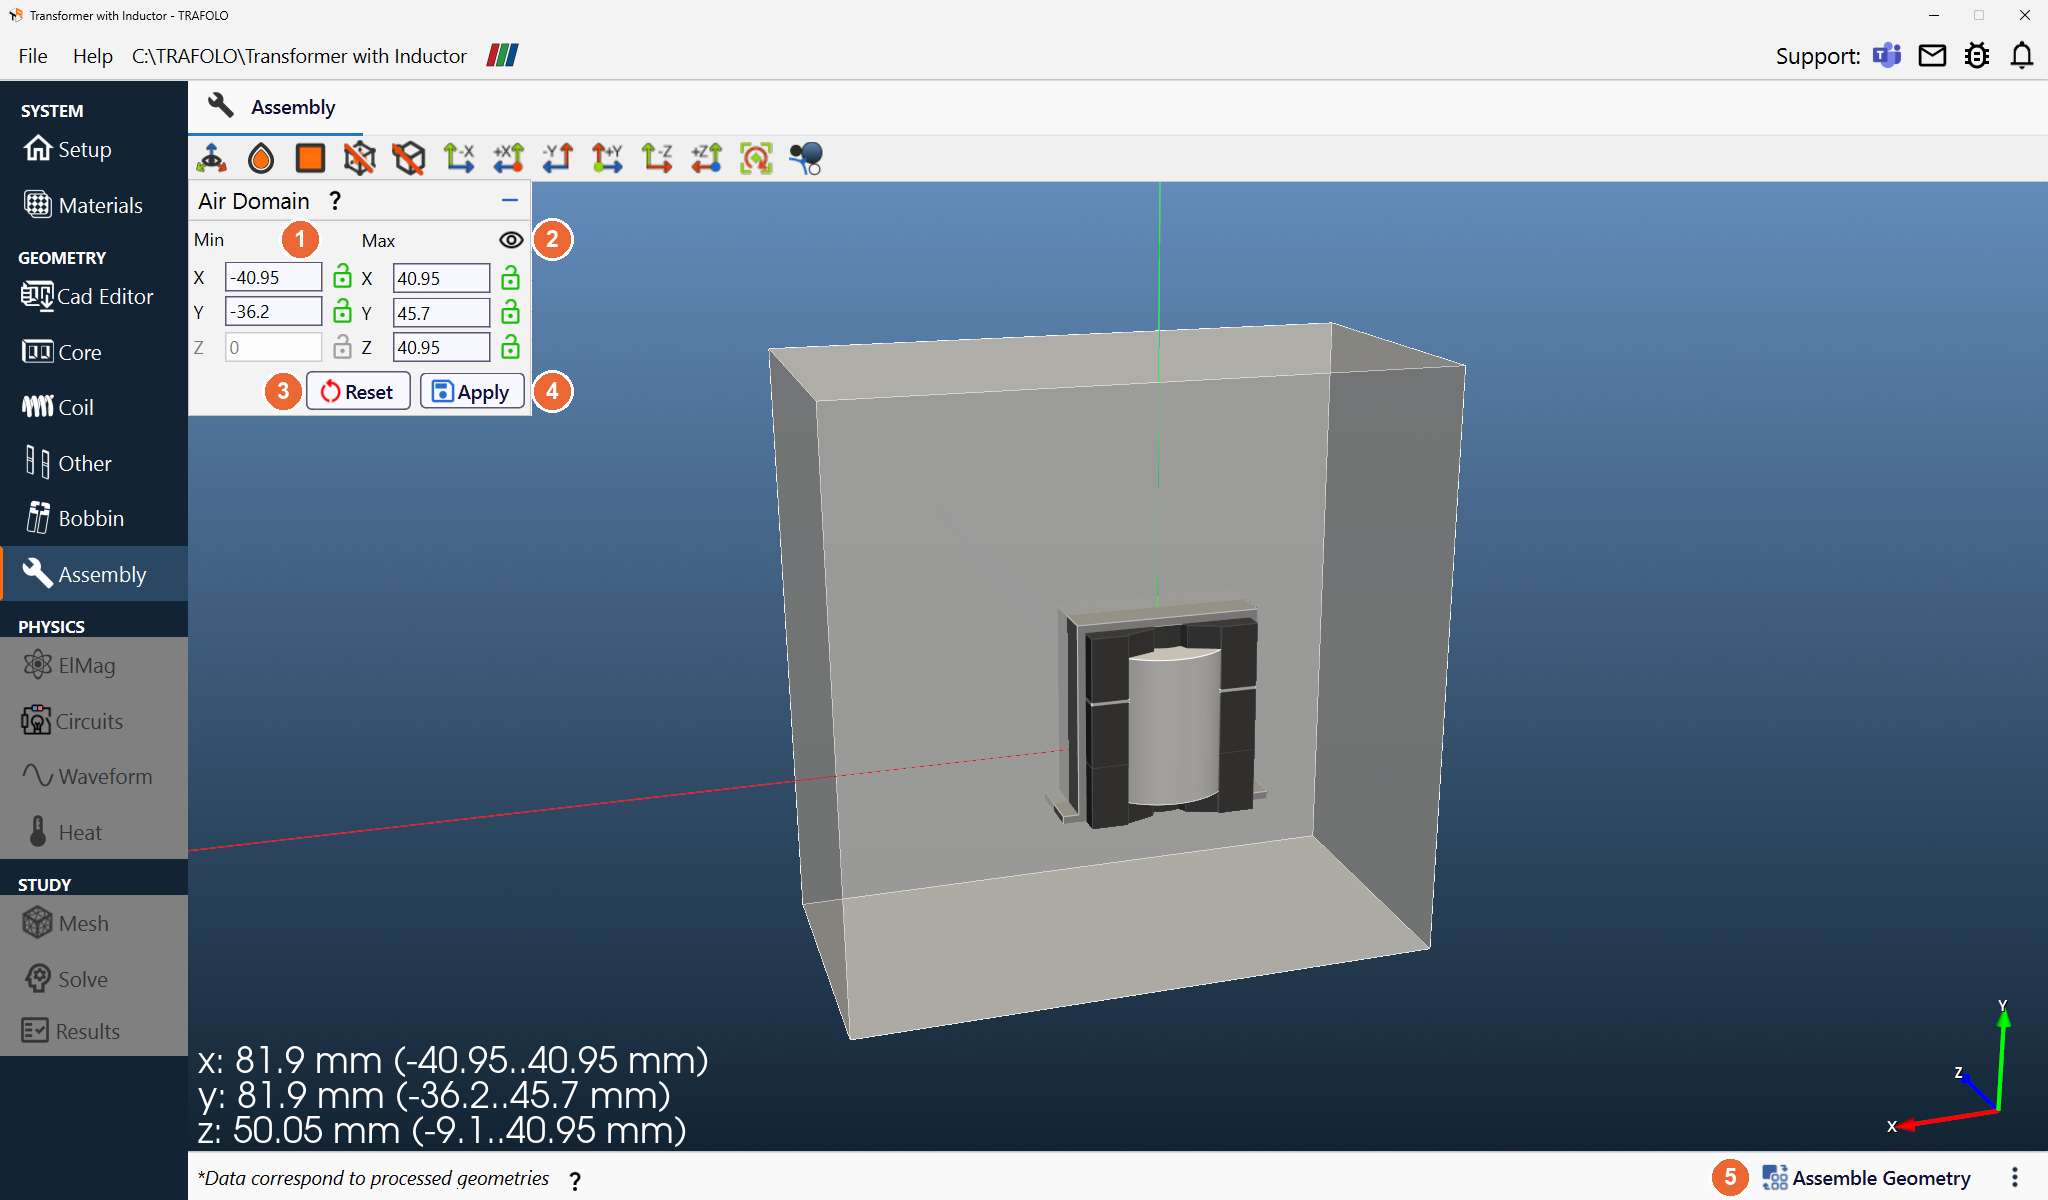Open the File menu

[33, 56]
